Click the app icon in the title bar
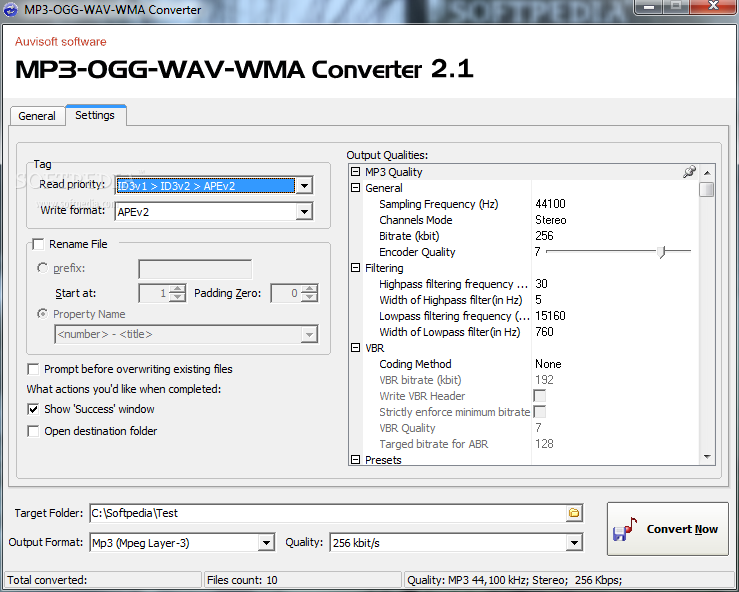This screenshot has height=592, width=739. tap(10, 9)
